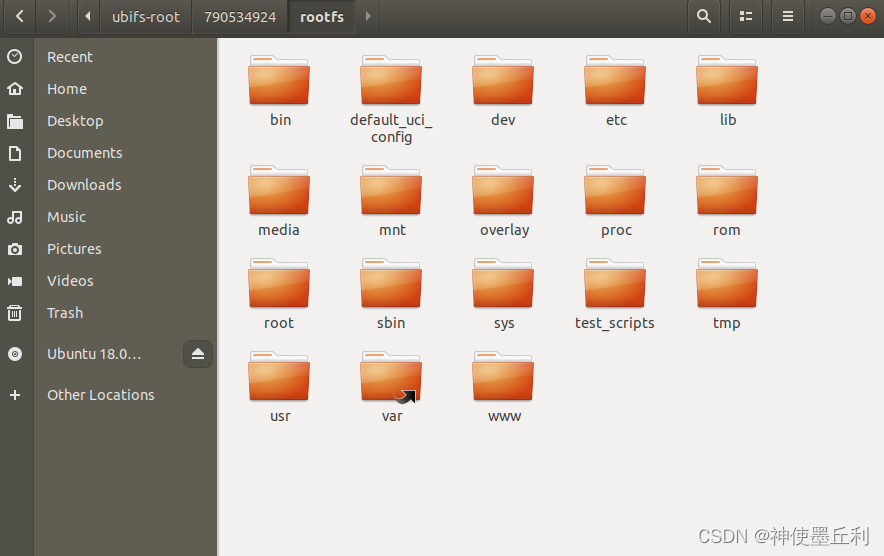
Task: Show further path segments using the small right triangle
Action: (x=368, y=16)
